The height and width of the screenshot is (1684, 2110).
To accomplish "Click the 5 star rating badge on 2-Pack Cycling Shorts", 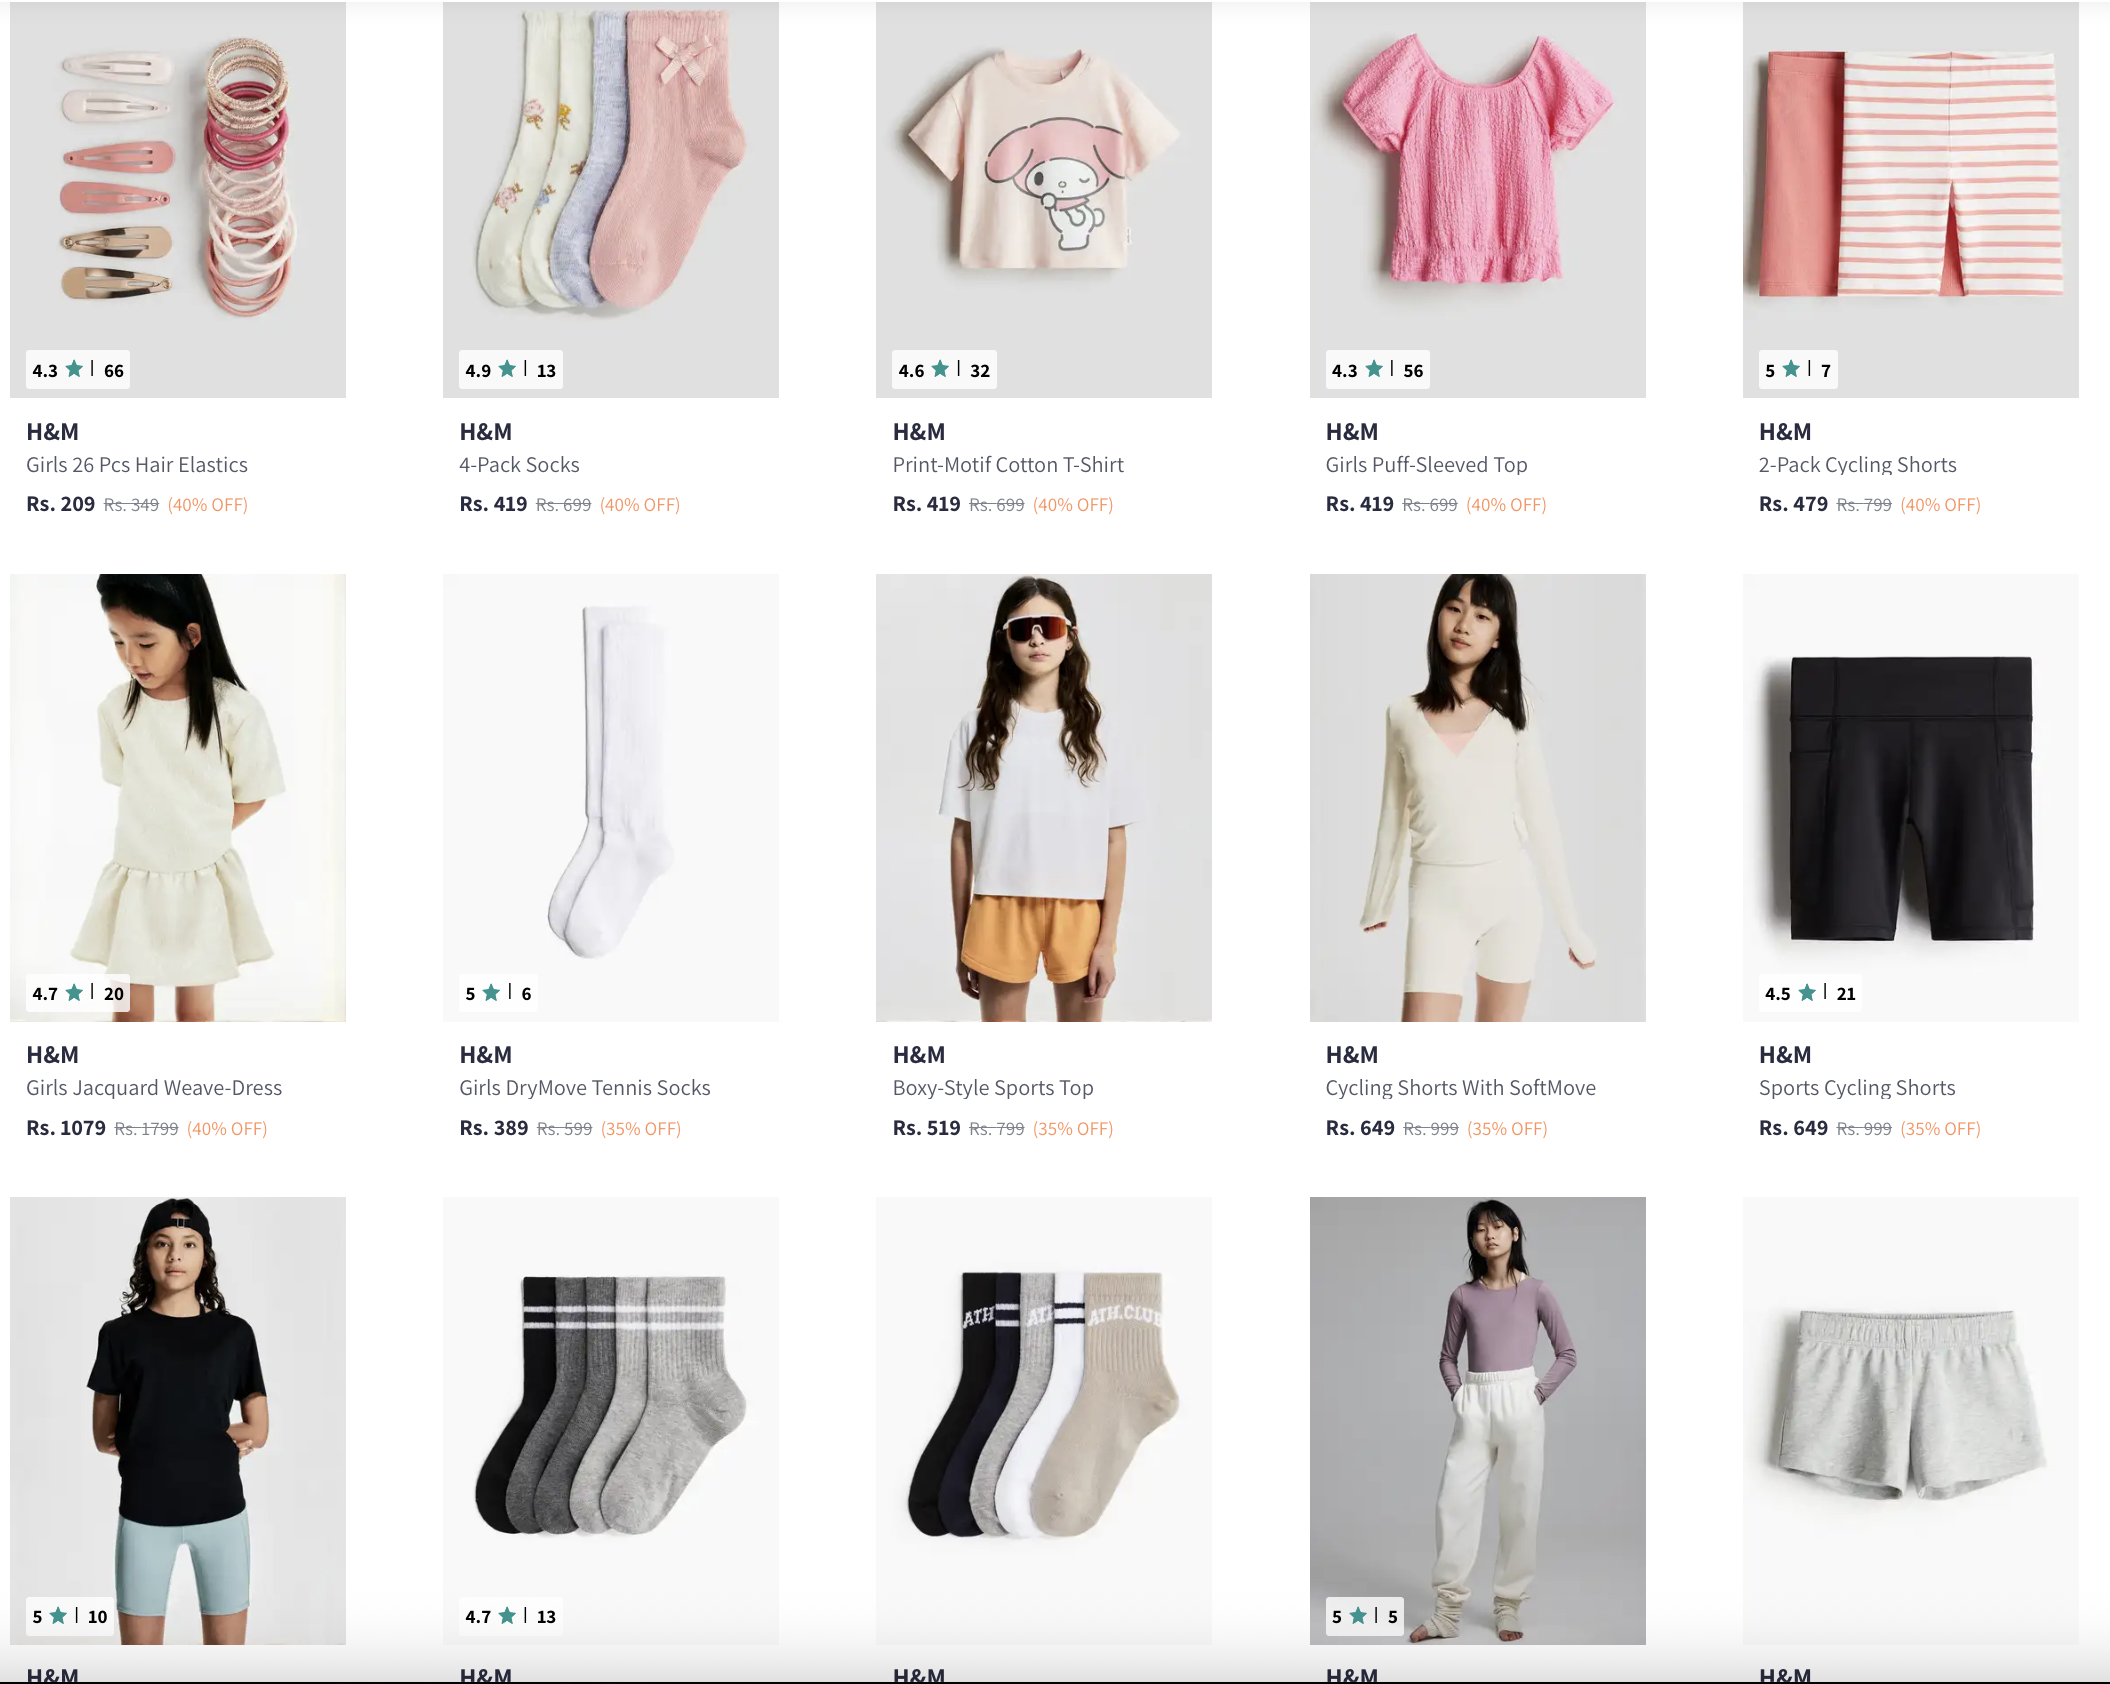I will tap(1797, 370).
